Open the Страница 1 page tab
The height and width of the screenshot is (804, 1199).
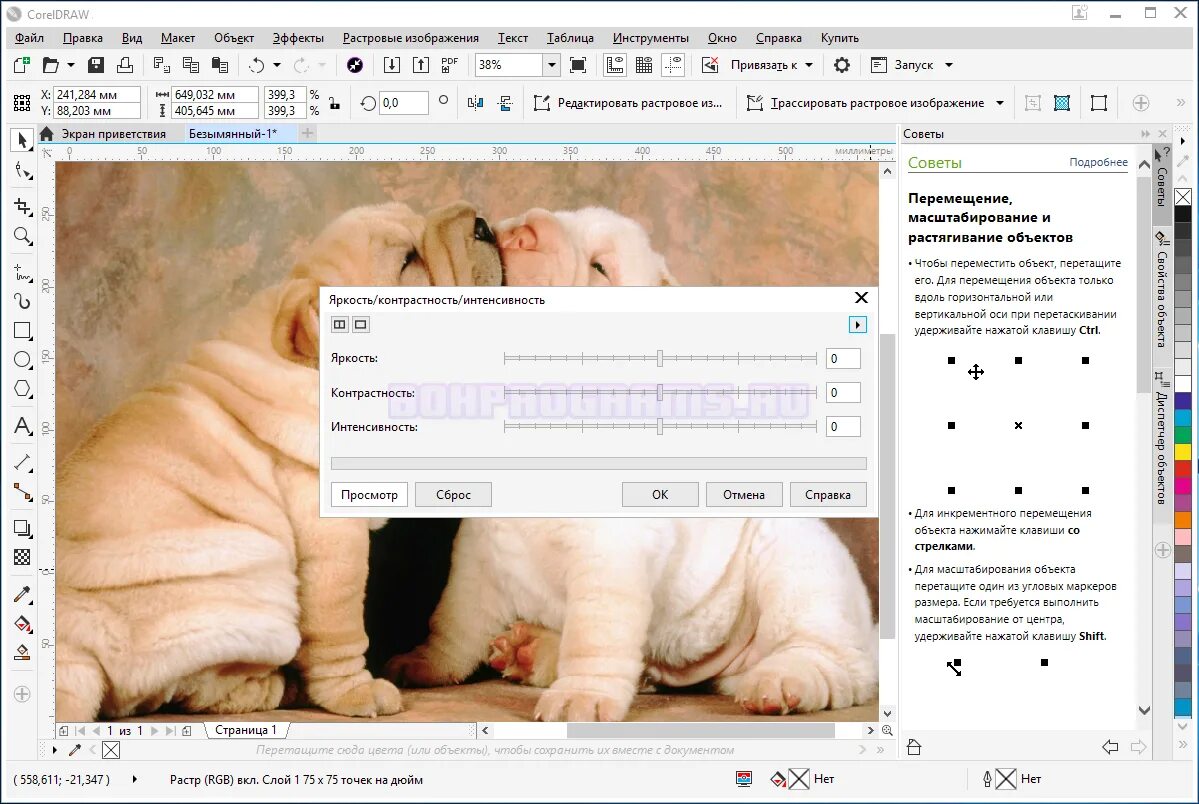[x=245, y=730]
